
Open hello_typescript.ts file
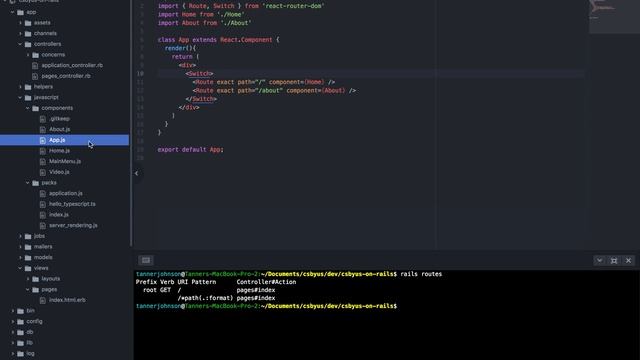point(72,204)
